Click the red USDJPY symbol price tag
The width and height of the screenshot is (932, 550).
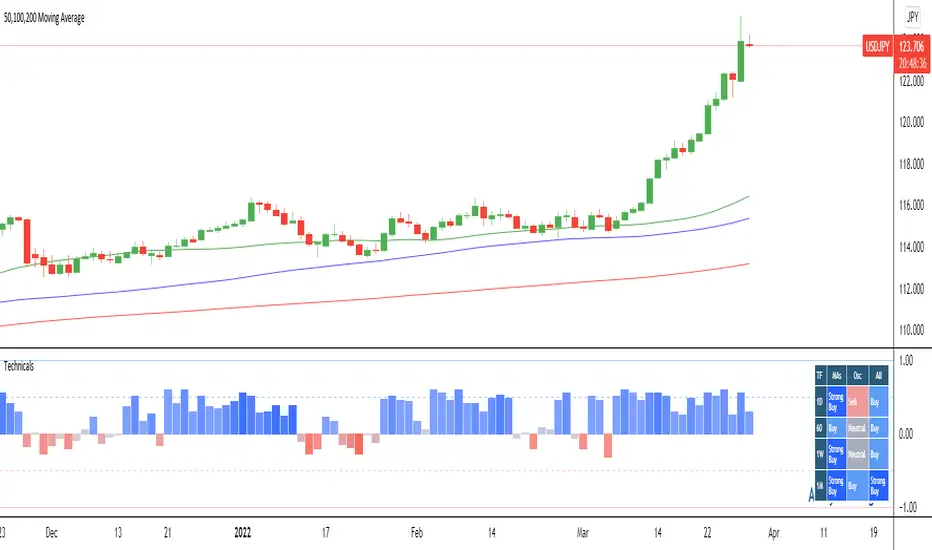coord(877,46)
